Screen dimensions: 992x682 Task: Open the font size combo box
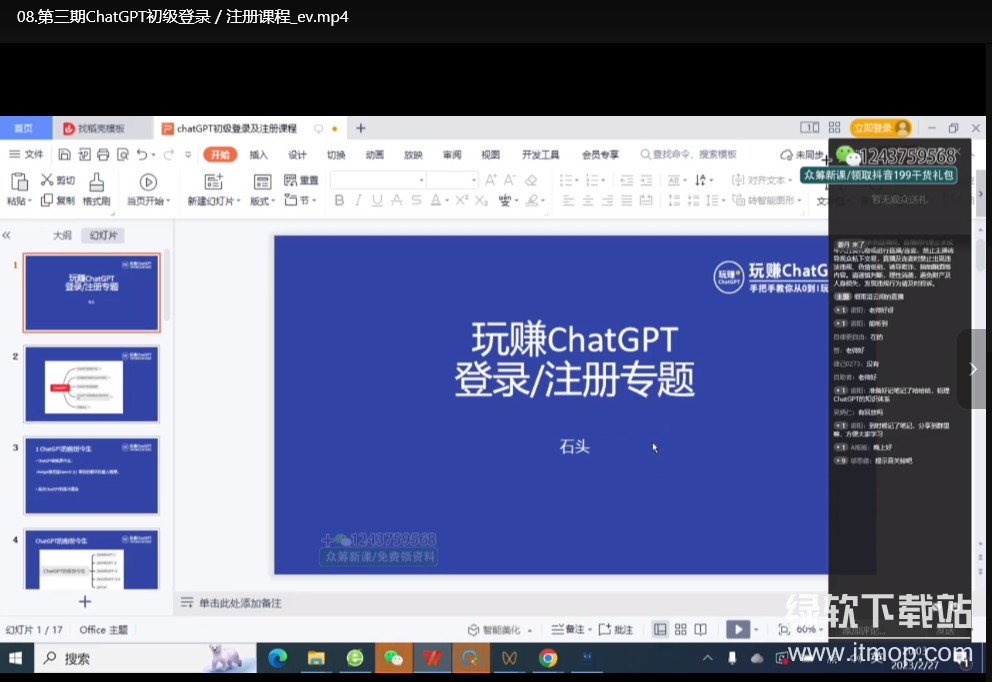452,180
